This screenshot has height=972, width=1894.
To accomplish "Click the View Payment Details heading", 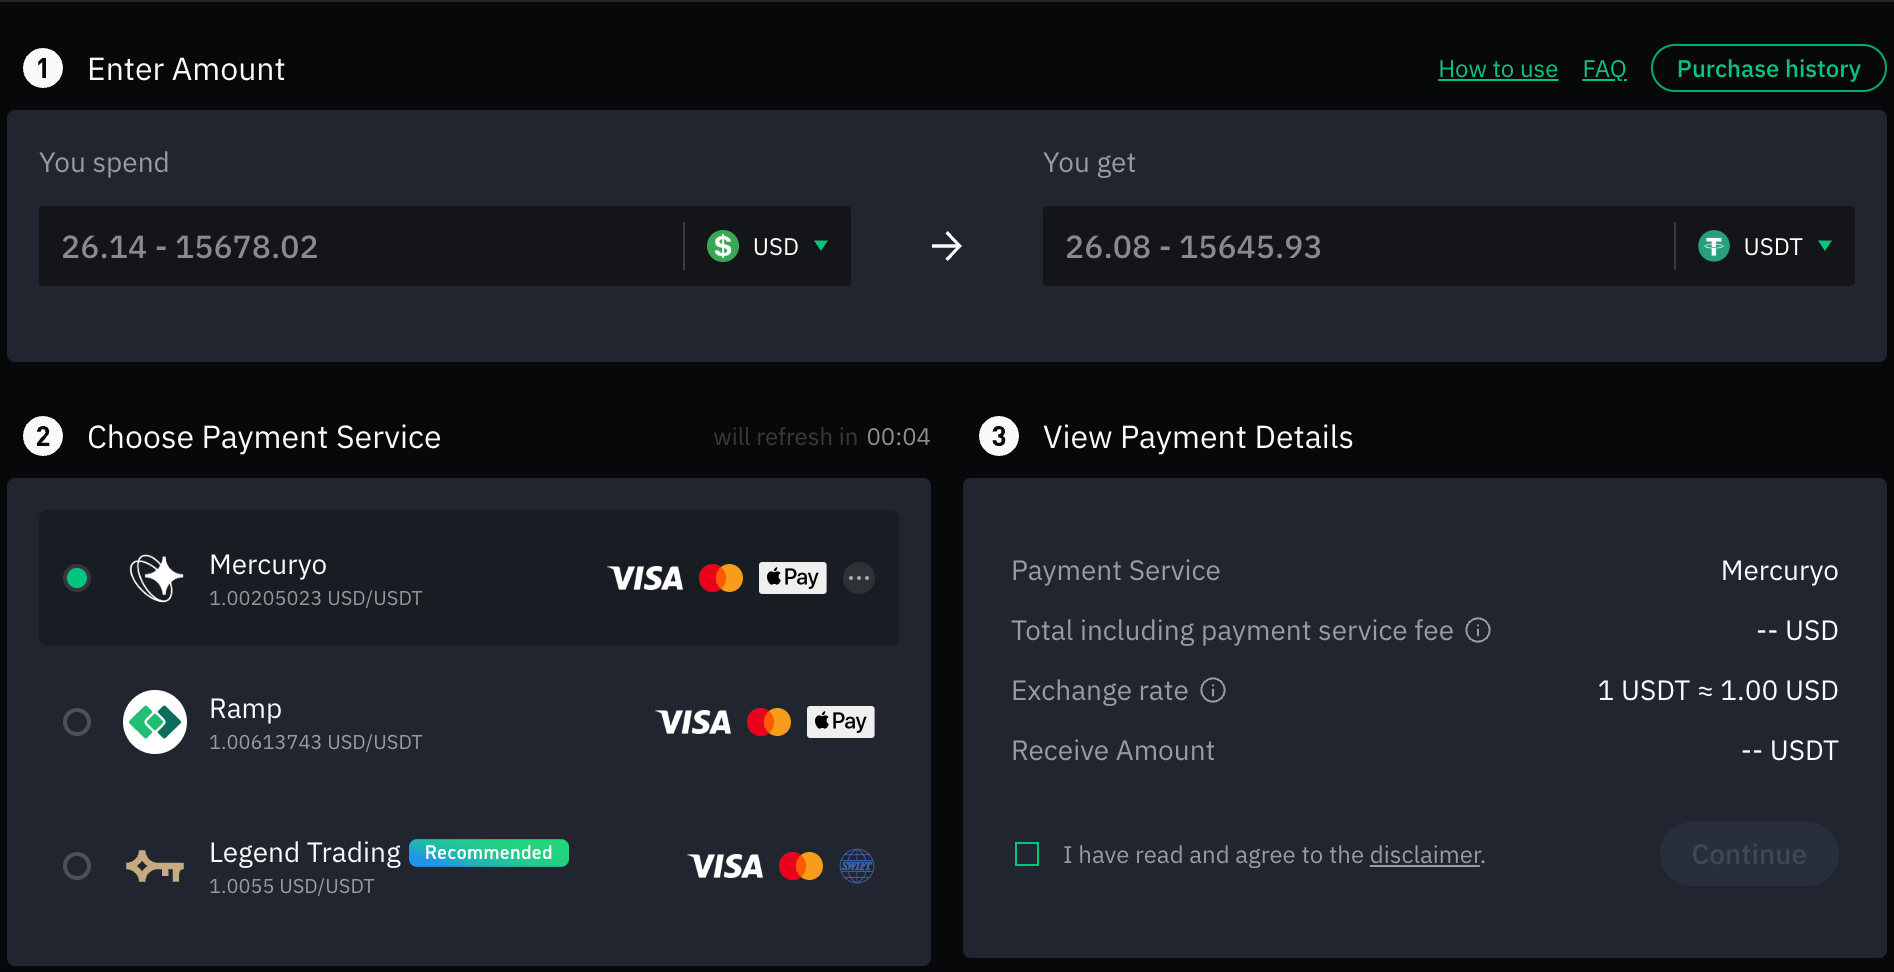I will 1198,437.
